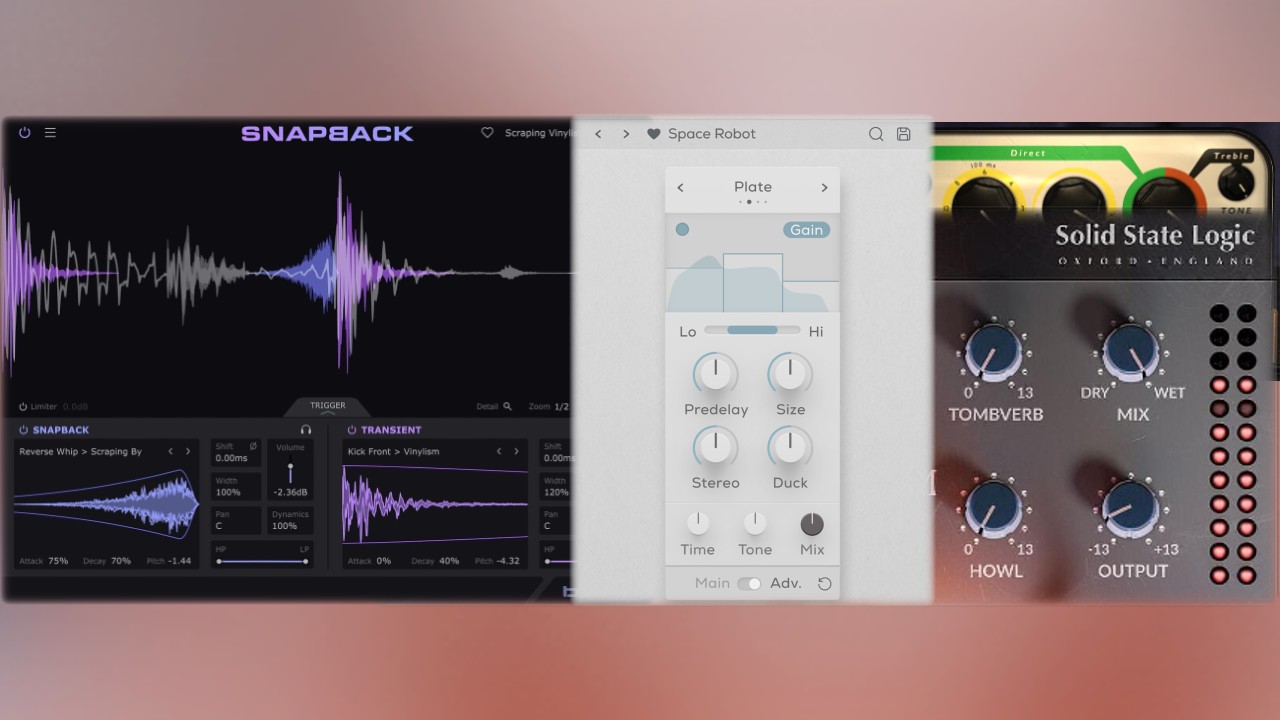Next reverb type arrow beside Plate
The image size is (1280, 720).
[824, 187]
